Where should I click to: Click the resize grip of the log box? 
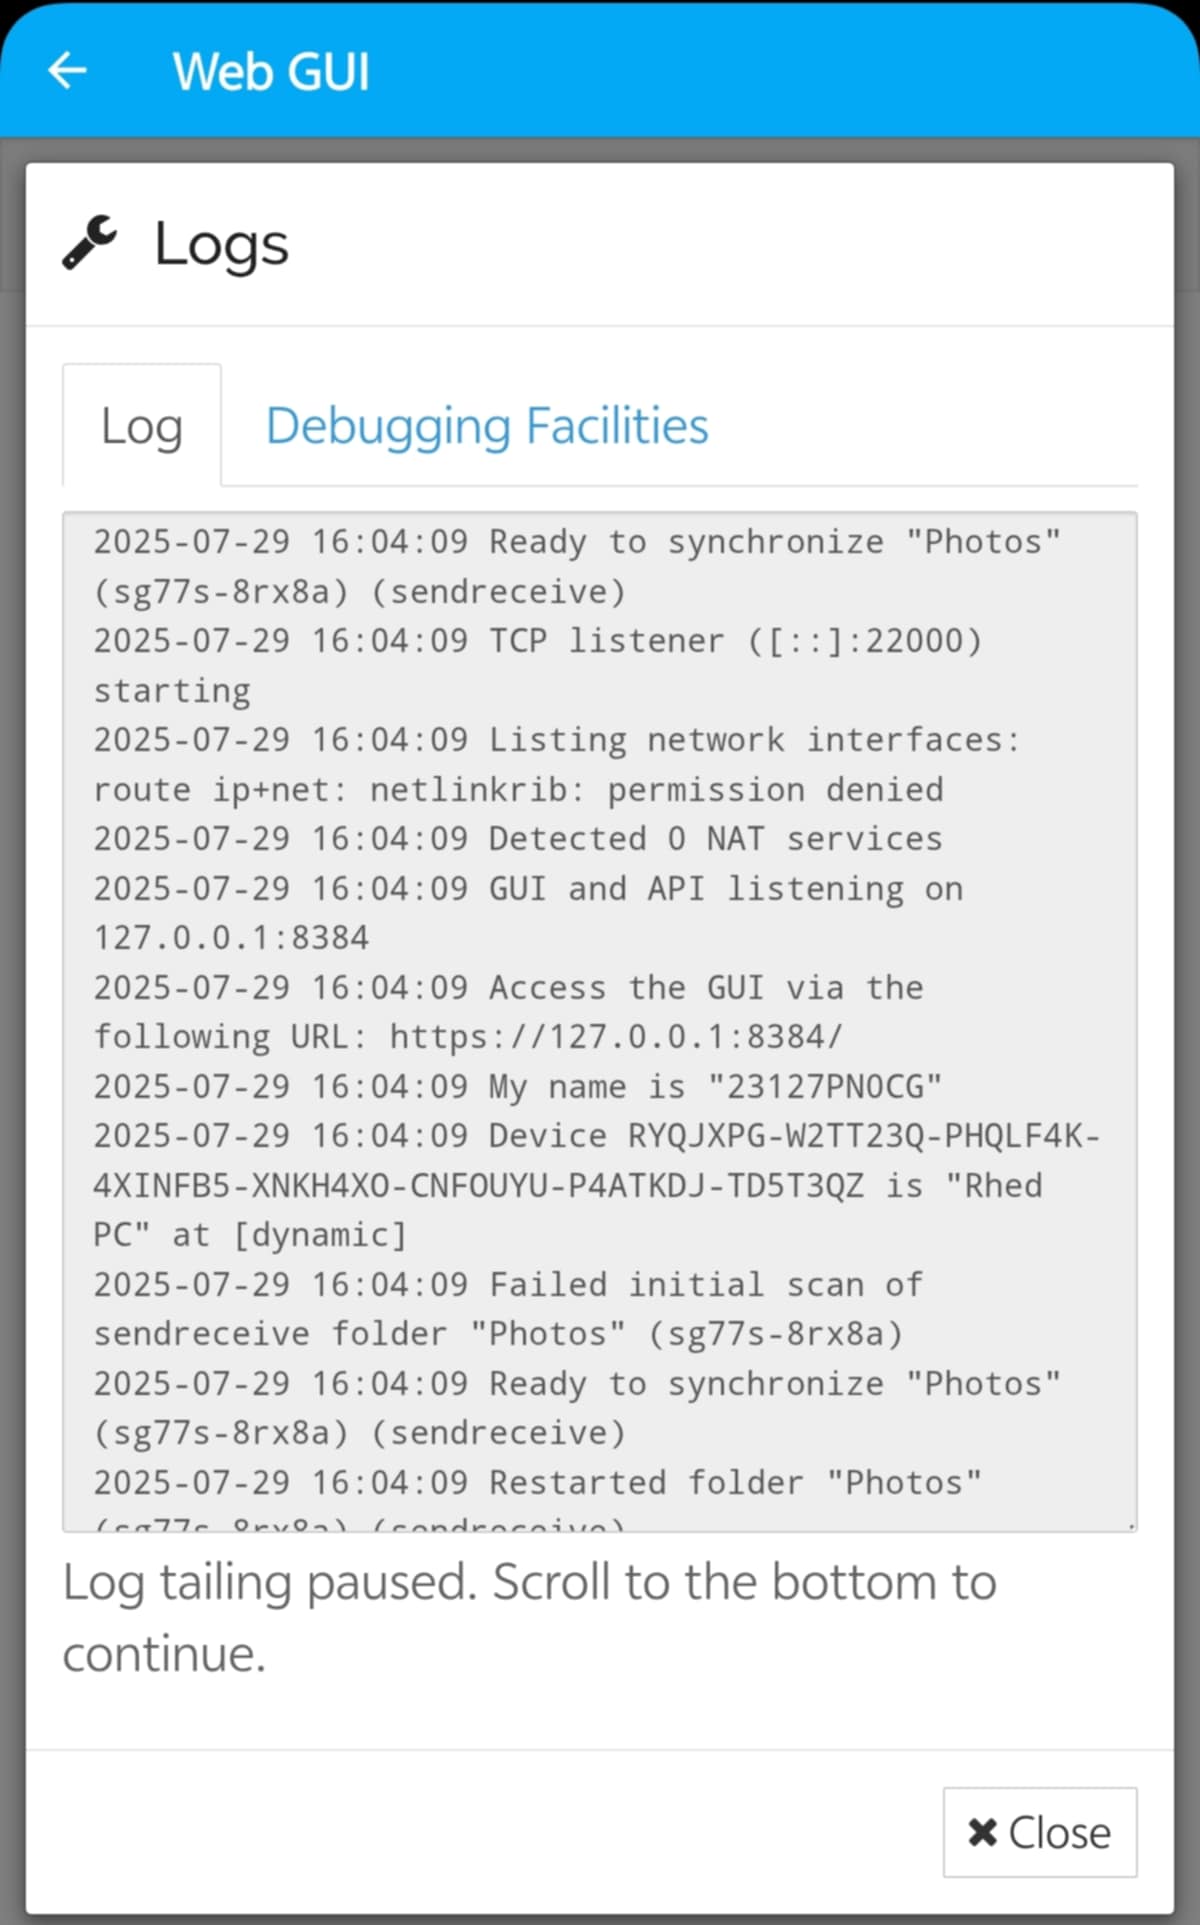(x=1130, y=1525)
